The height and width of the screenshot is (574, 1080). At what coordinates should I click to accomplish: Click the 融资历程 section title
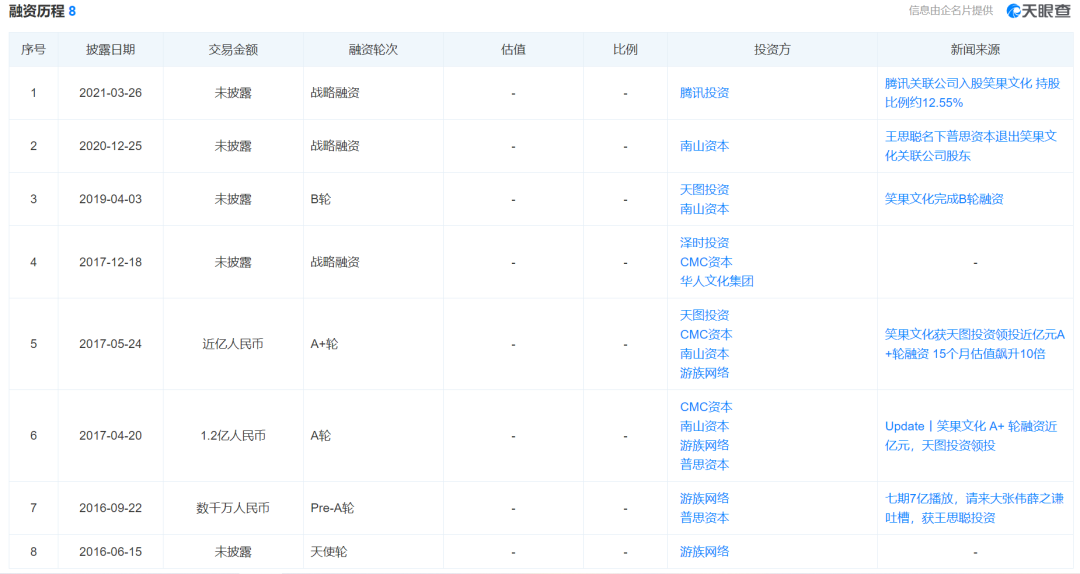click(x=36, y=11)
